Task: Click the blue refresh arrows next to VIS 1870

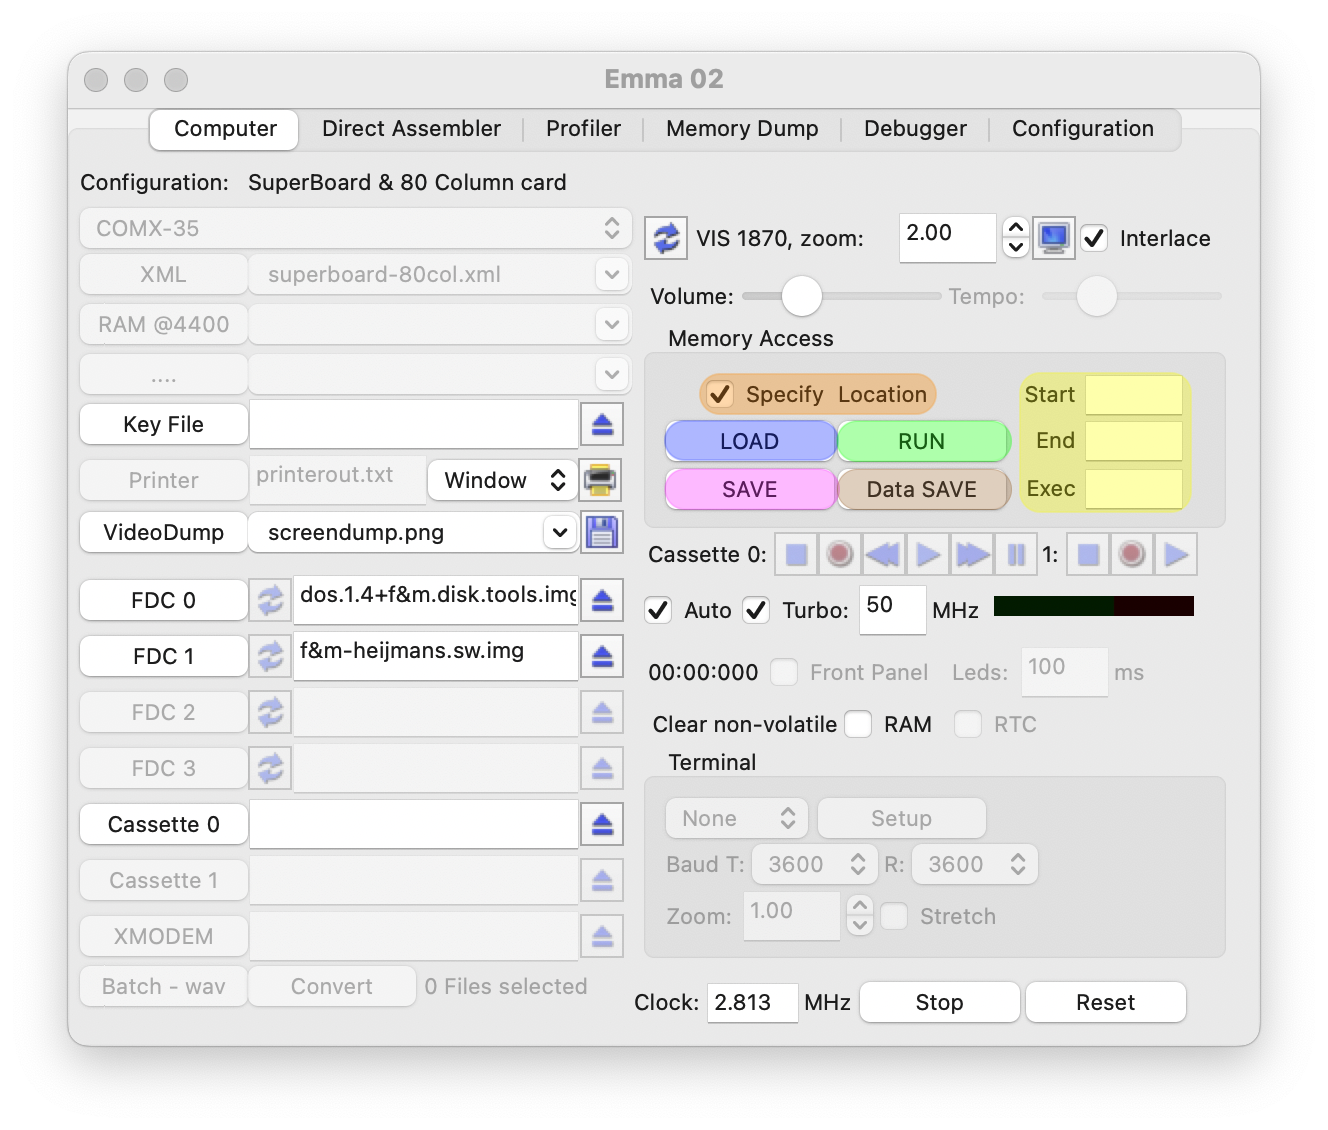Action: [666, 238]
